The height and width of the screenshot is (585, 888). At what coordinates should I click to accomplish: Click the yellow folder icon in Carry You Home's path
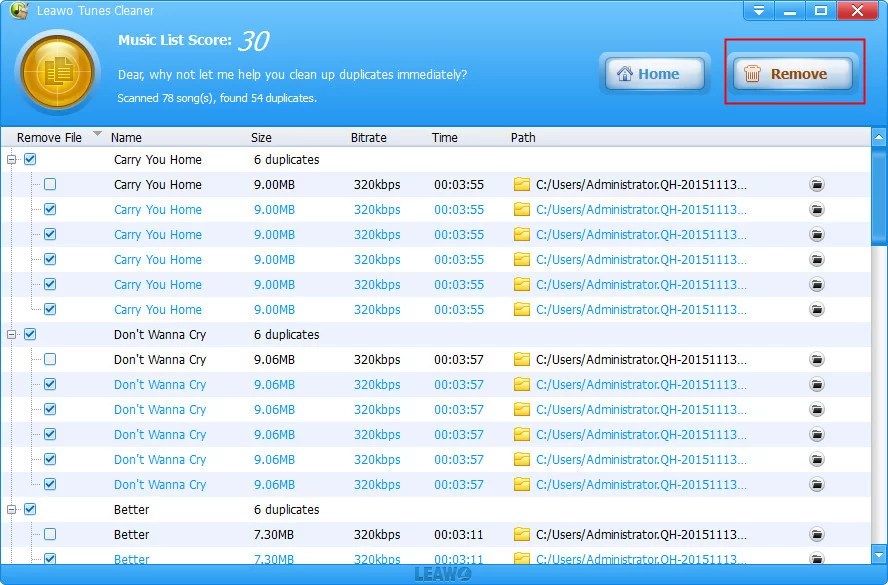click(521, 184)
